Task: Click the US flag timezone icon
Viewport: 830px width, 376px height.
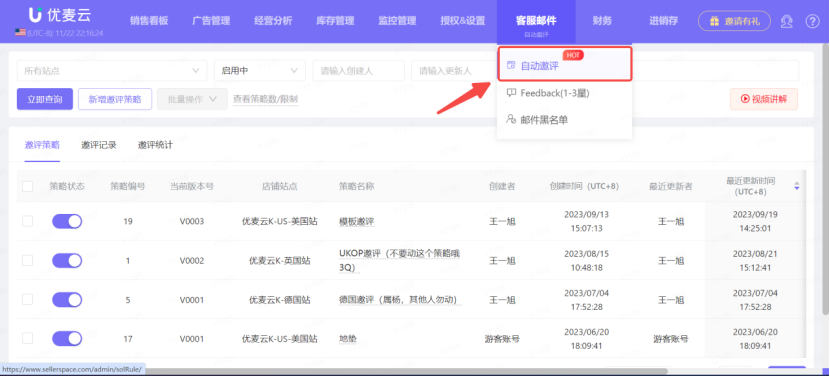Action: [20, 33]
